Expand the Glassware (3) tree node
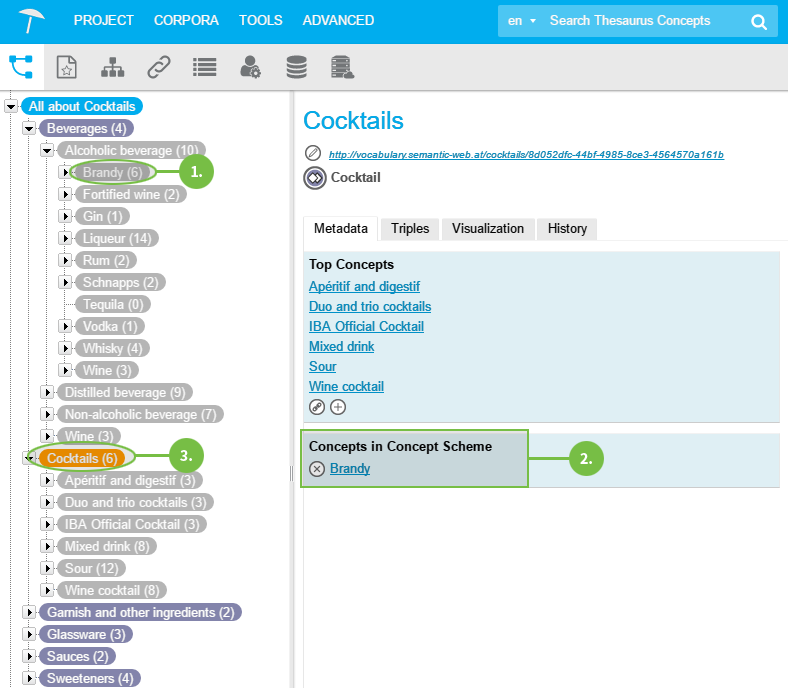 29,634
